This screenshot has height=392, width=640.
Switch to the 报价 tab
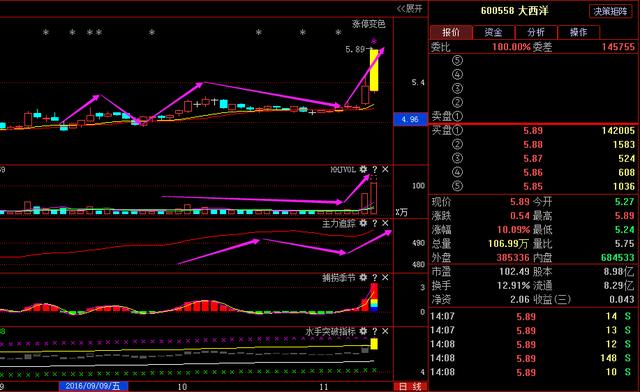click(451, 32)
